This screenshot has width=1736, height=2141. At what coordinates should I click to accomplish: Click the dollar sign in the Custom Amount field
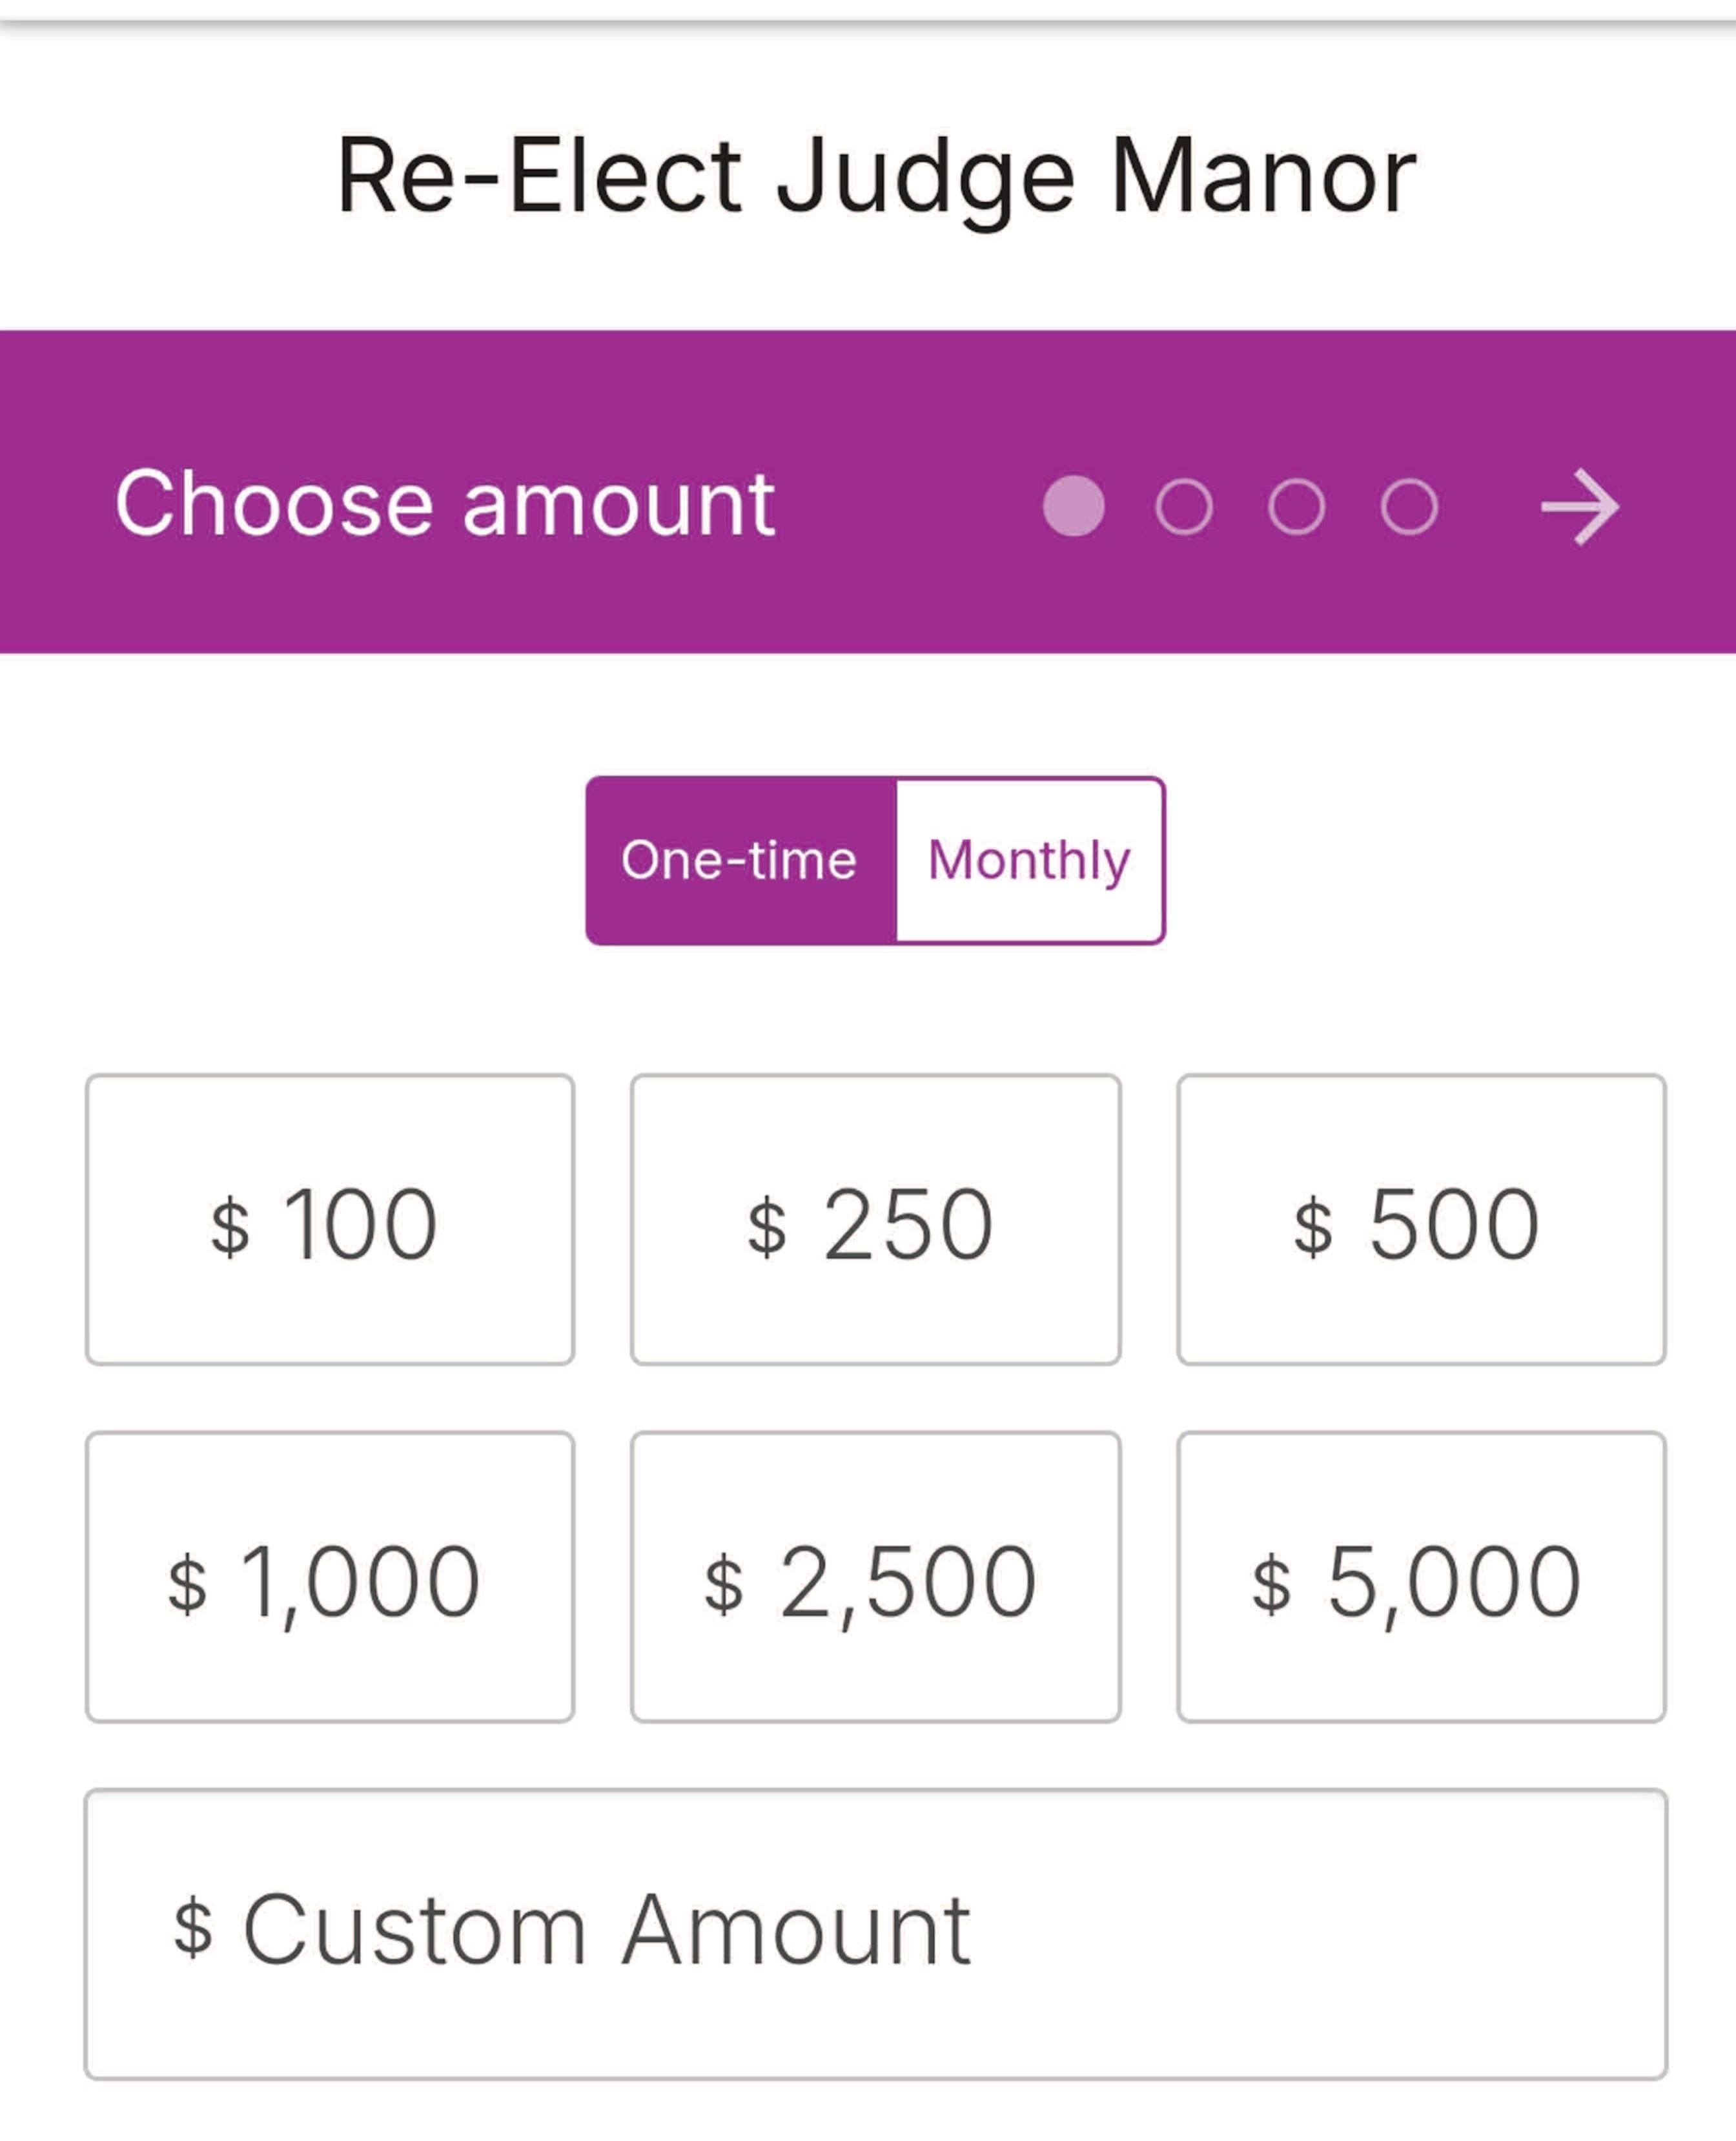tap(193, 1927)
